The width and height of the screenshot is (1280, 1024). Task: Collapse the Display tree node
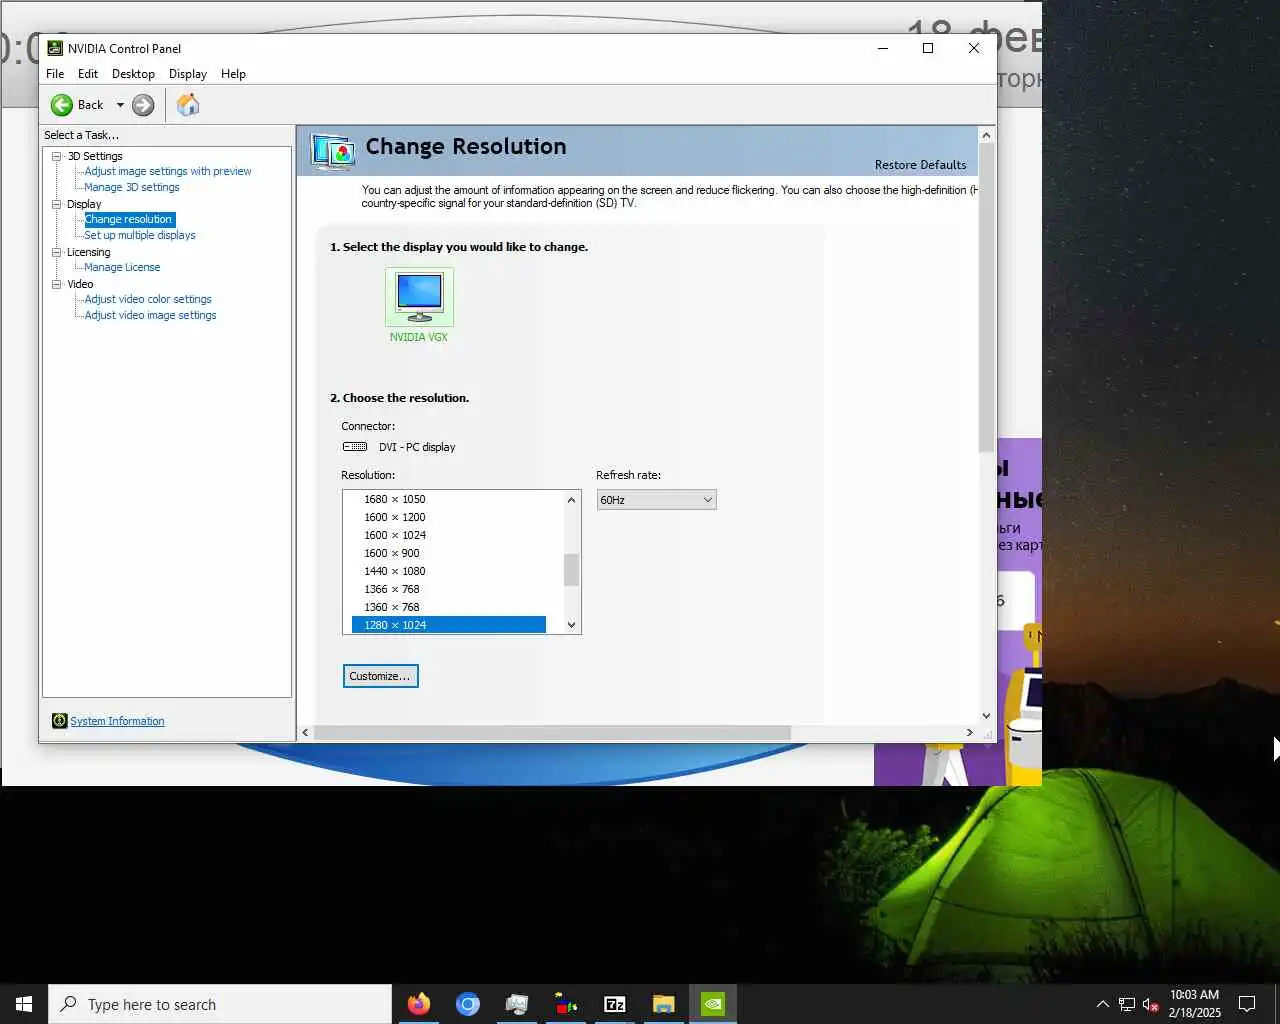coord(57,204)
